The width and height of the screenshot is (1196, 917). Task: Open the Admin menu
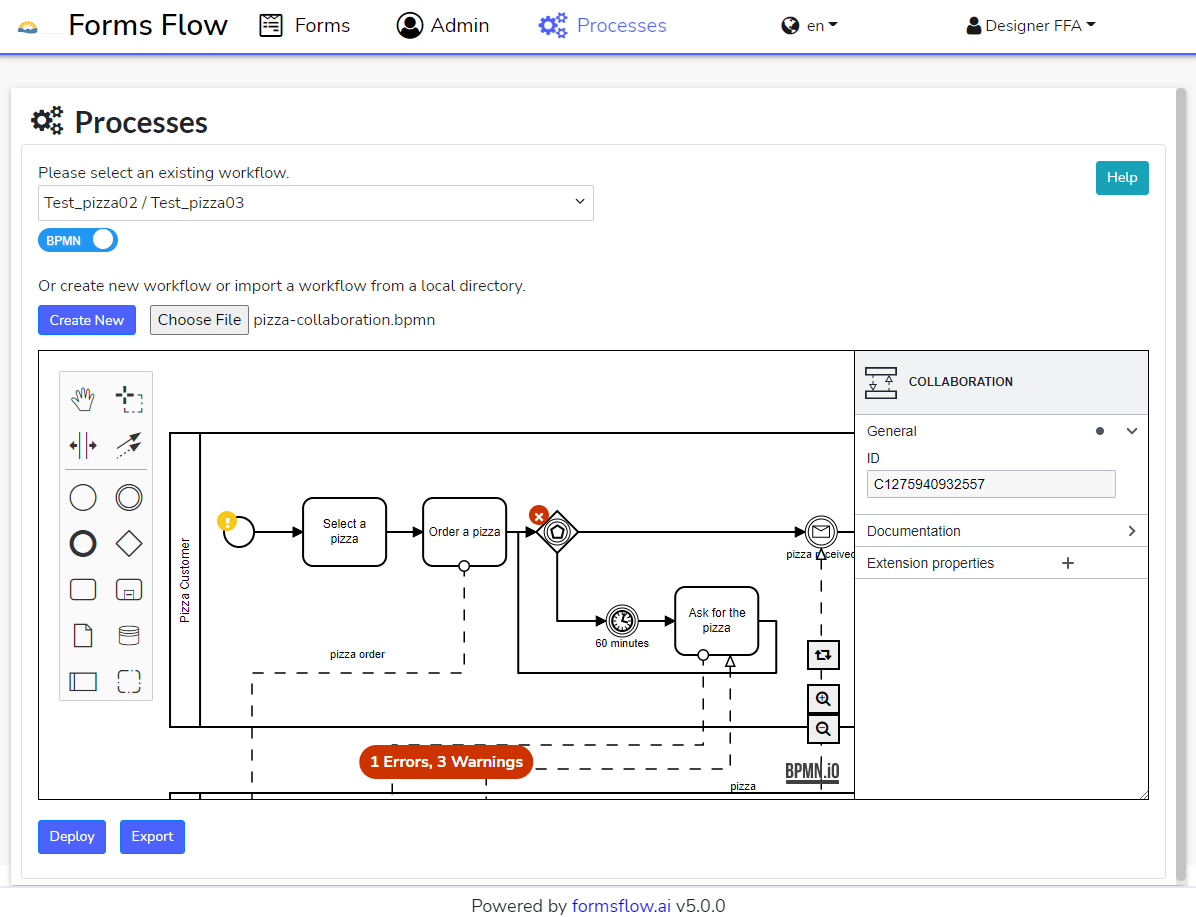(x=442, y=26)
